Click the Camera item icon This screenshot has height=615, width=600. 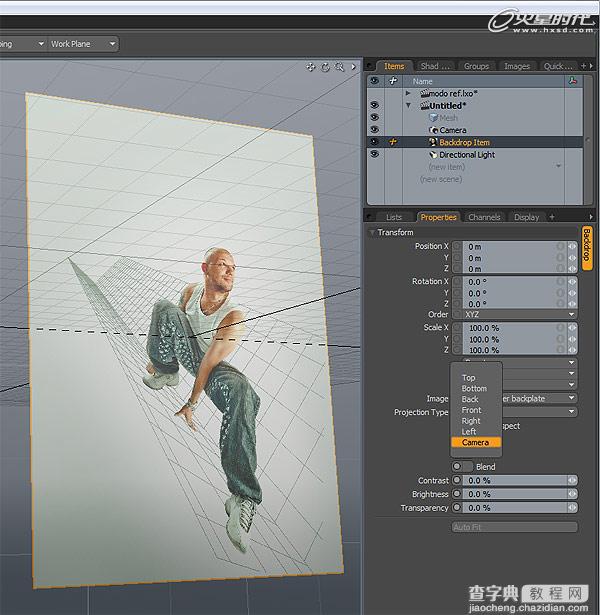coord(433,130)
